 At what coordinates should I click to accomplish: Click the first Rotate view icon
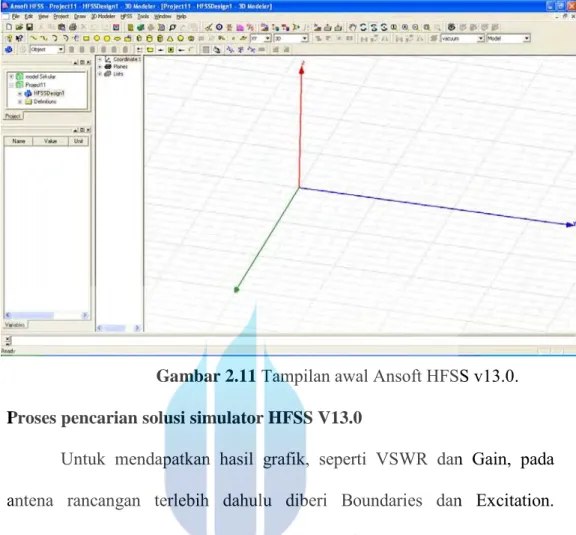click(x=363, y=27)
